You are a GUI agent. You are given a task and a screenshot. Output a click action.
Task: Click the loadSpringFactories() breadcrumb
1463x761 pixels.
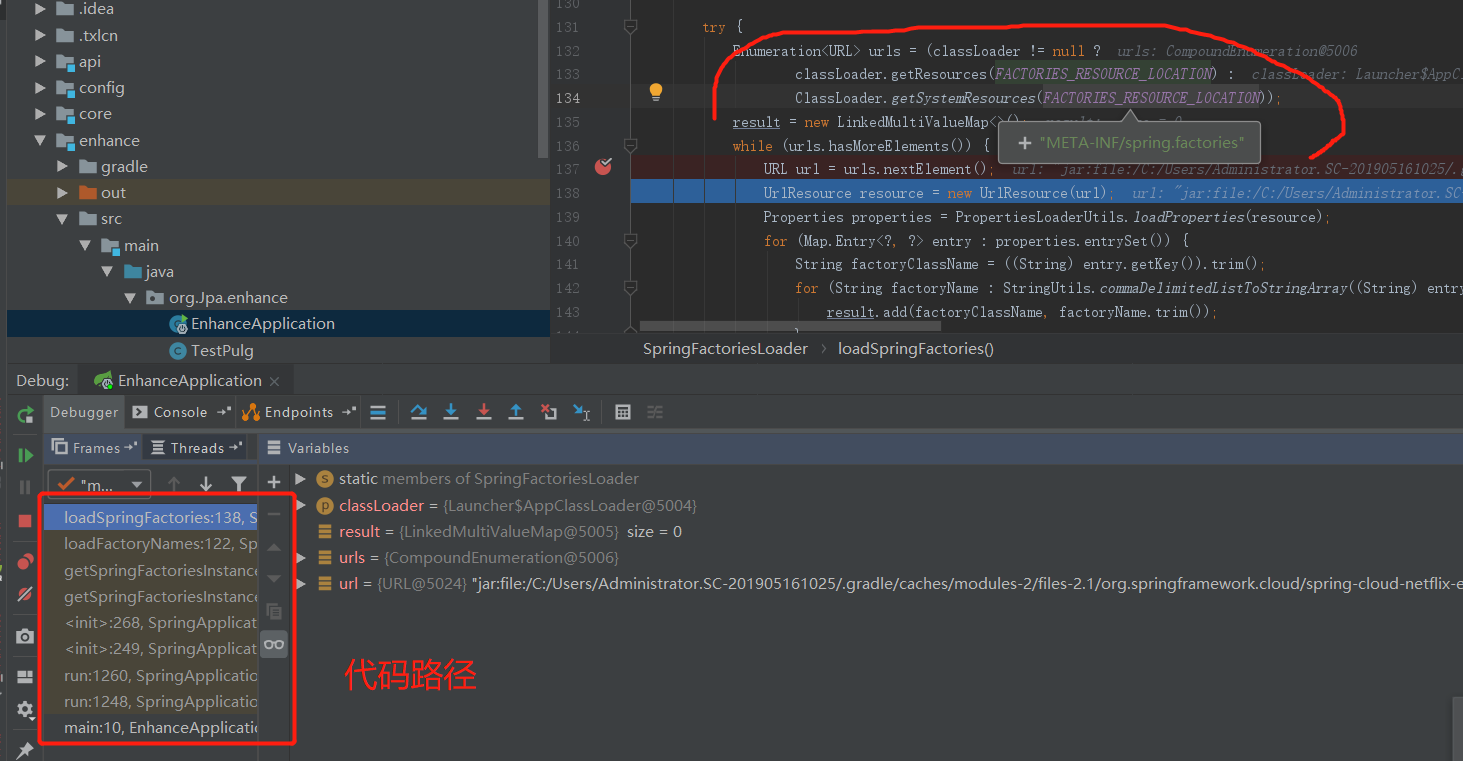click(x=916, y=349)
